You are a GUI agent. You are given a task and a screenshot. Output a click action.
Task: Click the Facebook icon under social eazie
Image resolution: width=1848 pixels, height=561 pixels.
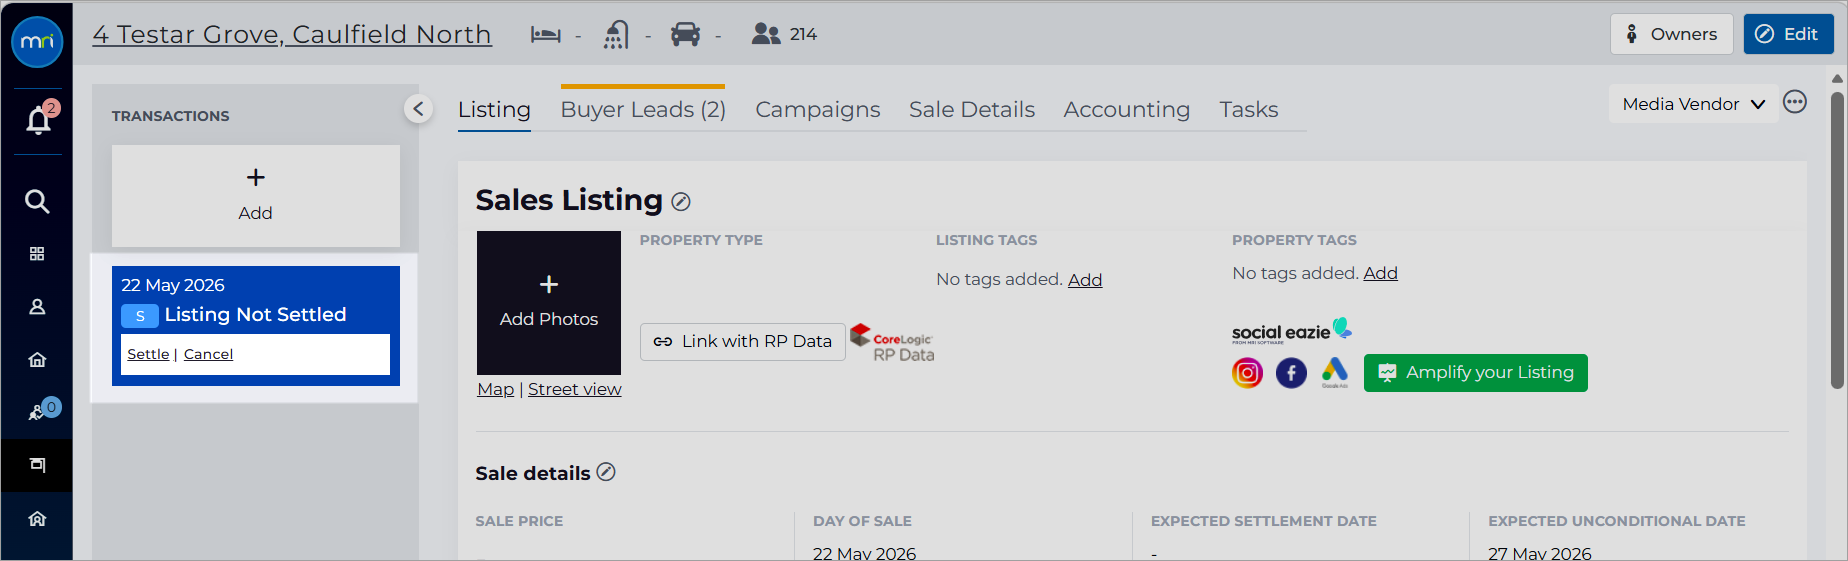(1291, 373)
